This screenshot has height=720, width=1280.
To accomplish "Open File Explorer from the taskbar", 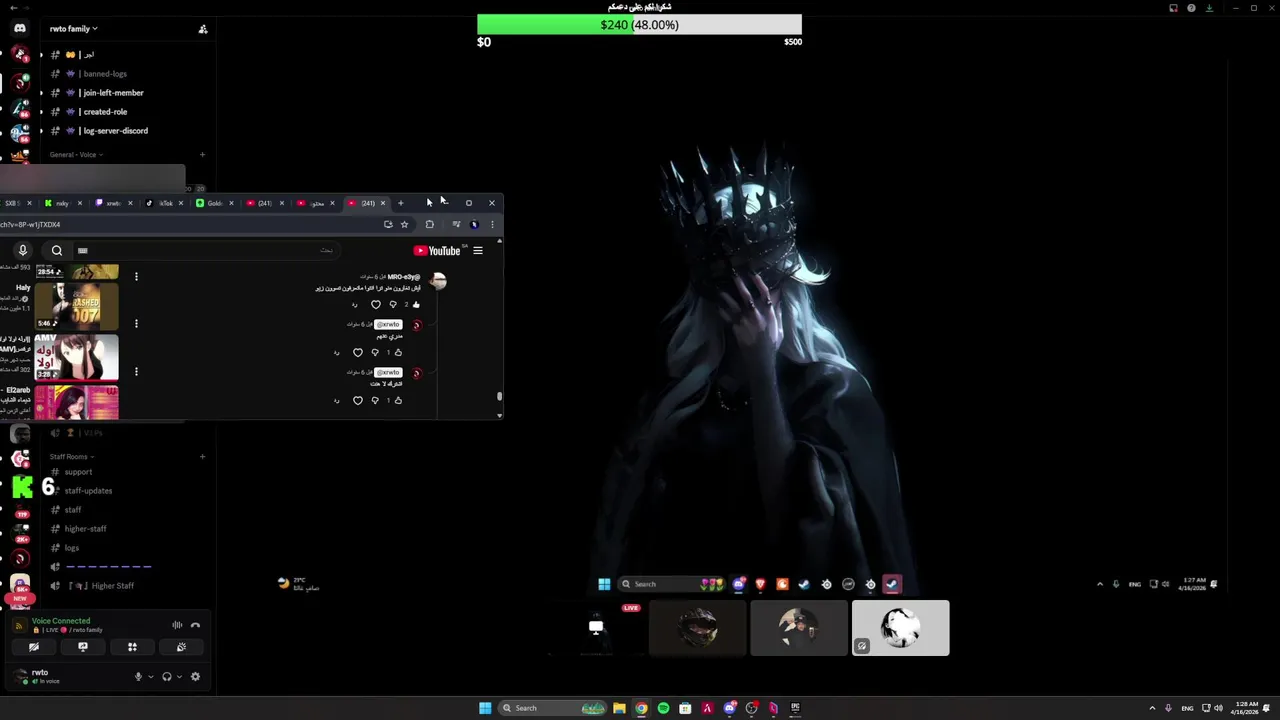I will pyautogui.click(x=619, y=708).
